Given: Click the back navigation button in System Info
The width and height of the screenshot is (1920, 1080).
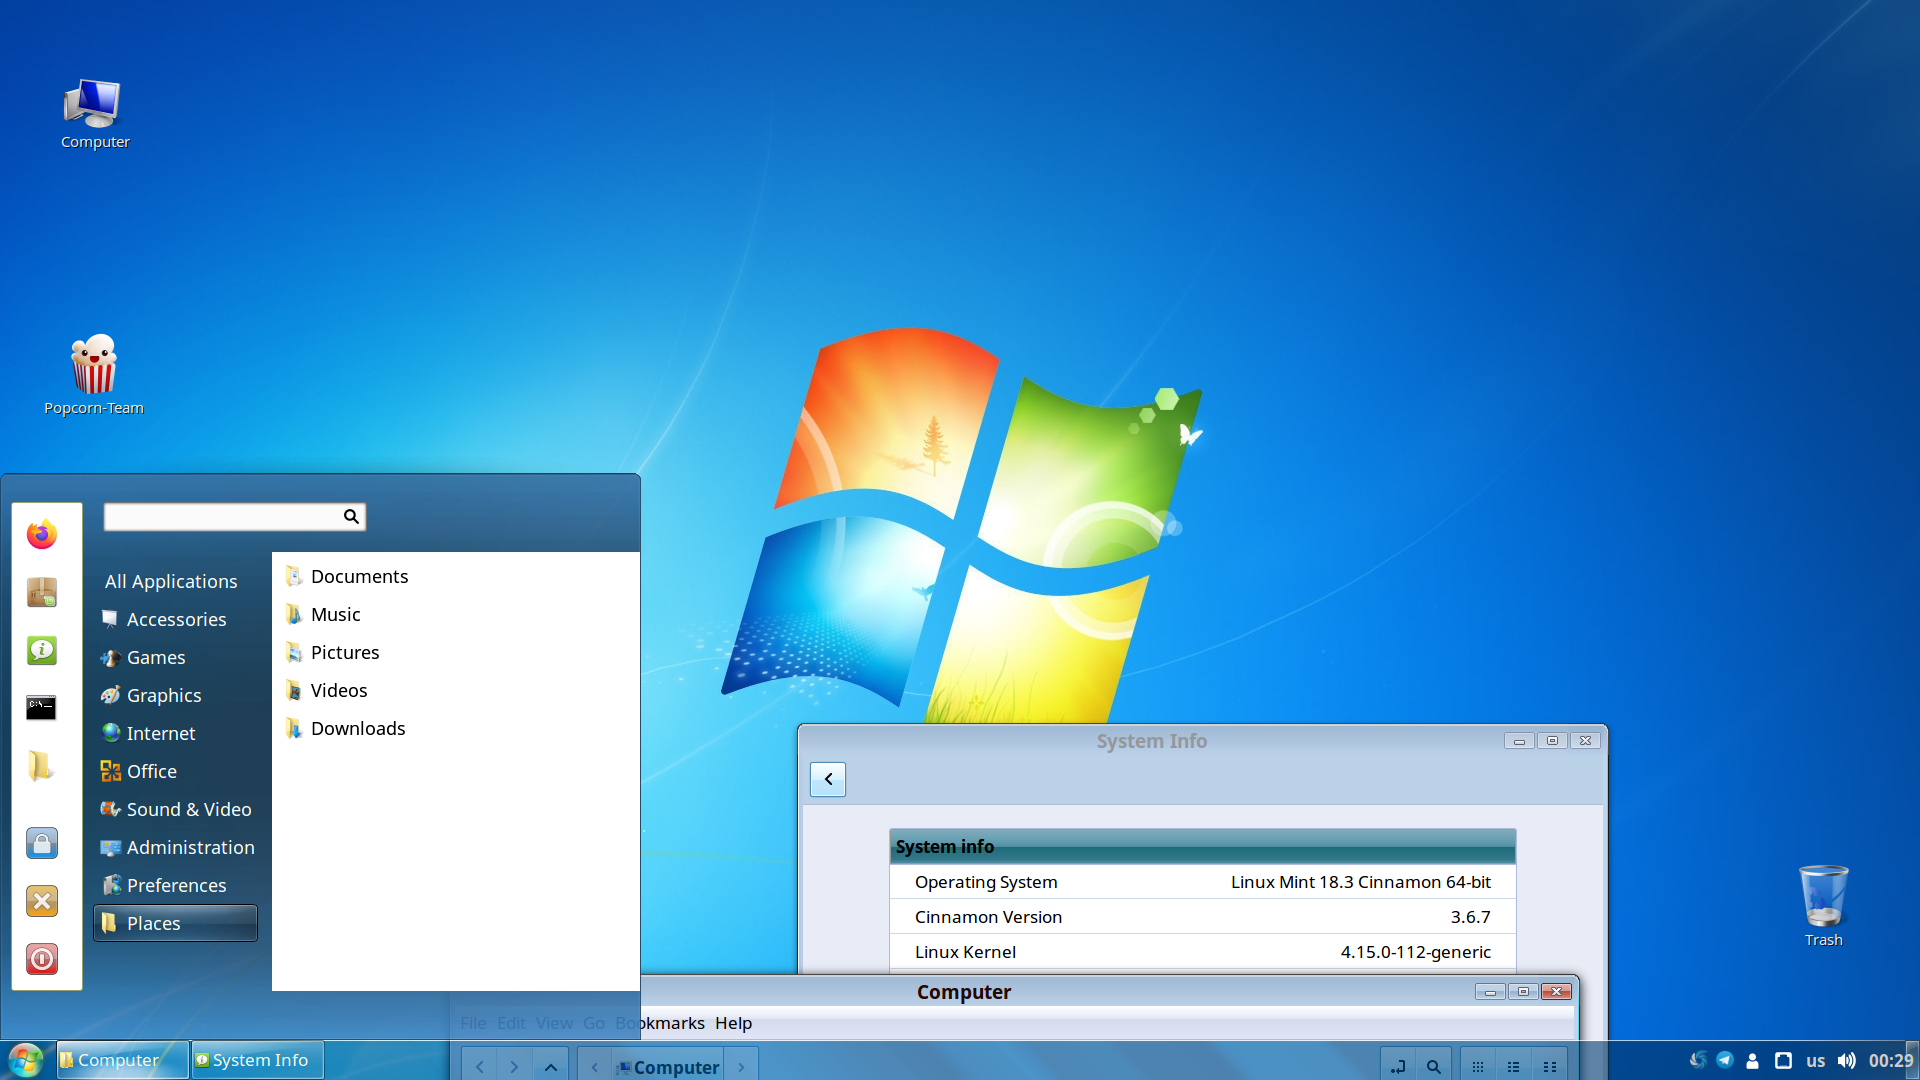Looking at the screenshot, I should tap(828, 777).
